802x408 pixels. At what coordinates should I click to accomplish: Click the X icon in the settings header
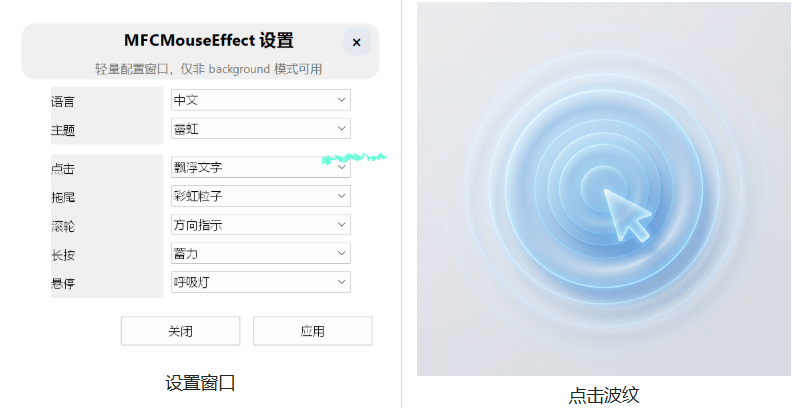click(357, 42)
